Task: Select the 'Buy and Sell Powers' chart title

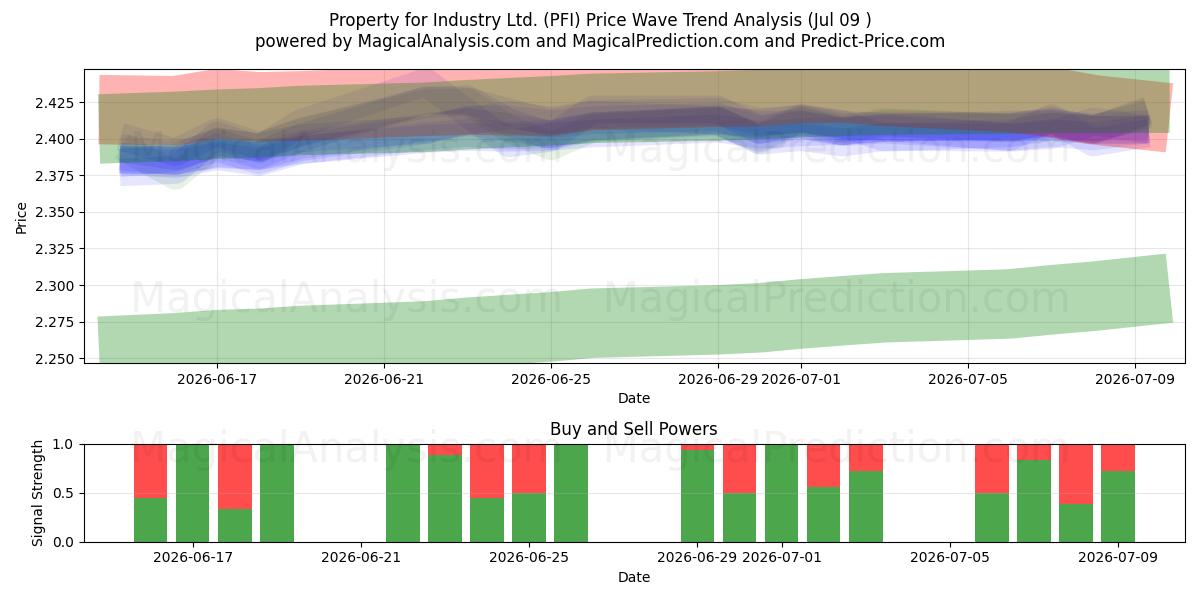Action: coord(634,429)
